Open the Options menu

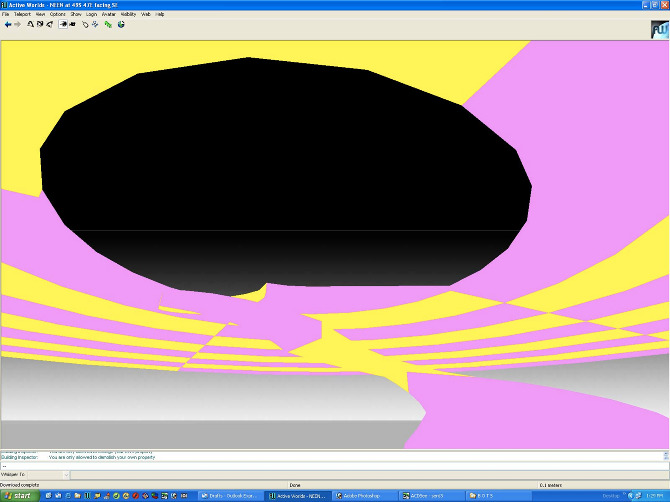[58, 14]
